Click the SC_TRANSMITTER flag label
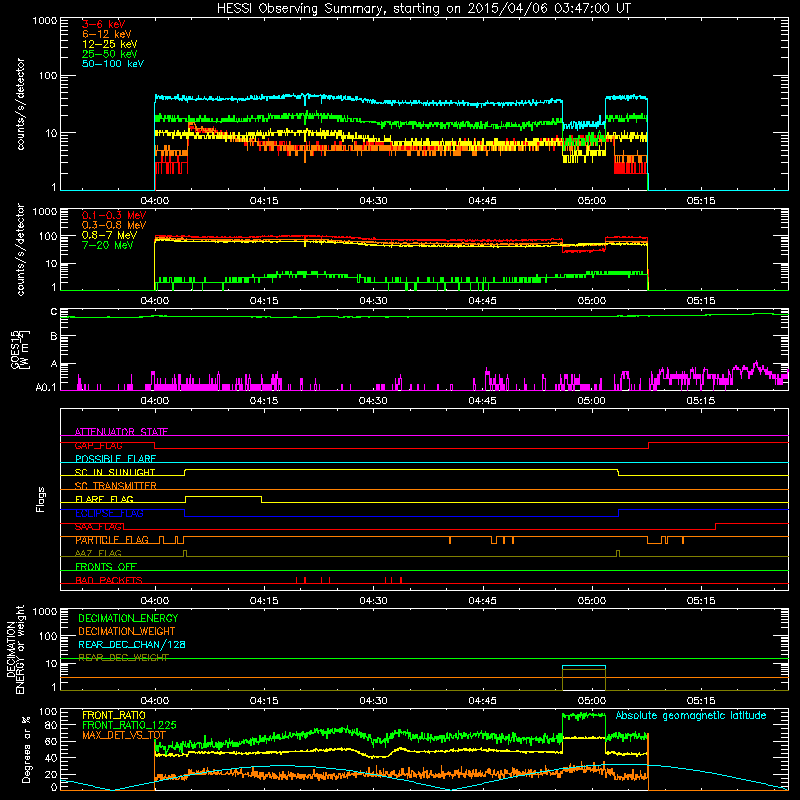 [x=115, y=486]
